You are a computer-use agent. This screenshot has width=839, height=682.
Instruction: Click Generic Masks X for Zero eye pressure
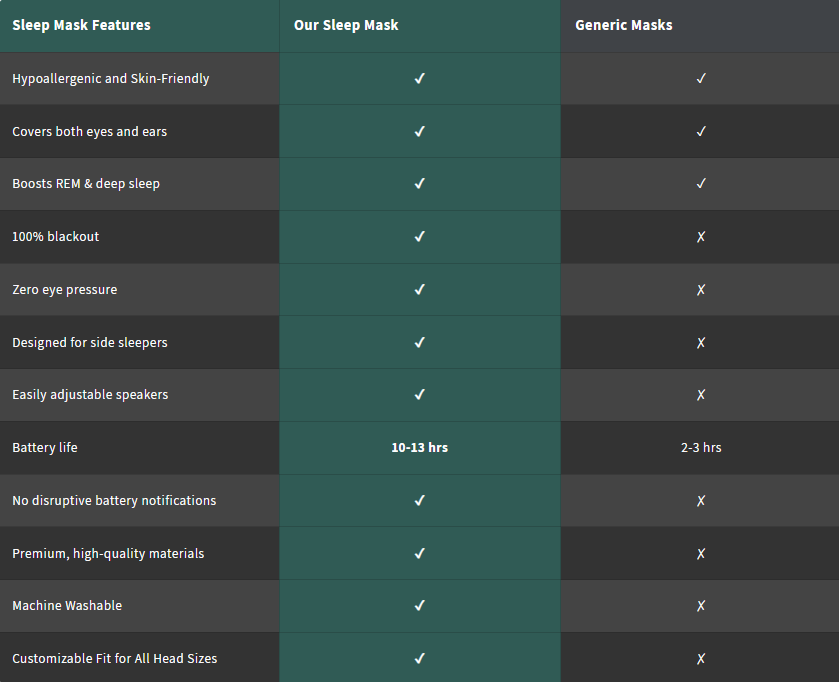[x=701, y=290]
